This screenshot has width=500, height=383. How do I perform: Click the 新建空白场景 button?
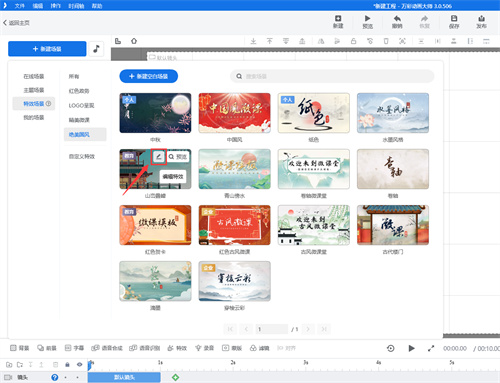pos(149,76)
